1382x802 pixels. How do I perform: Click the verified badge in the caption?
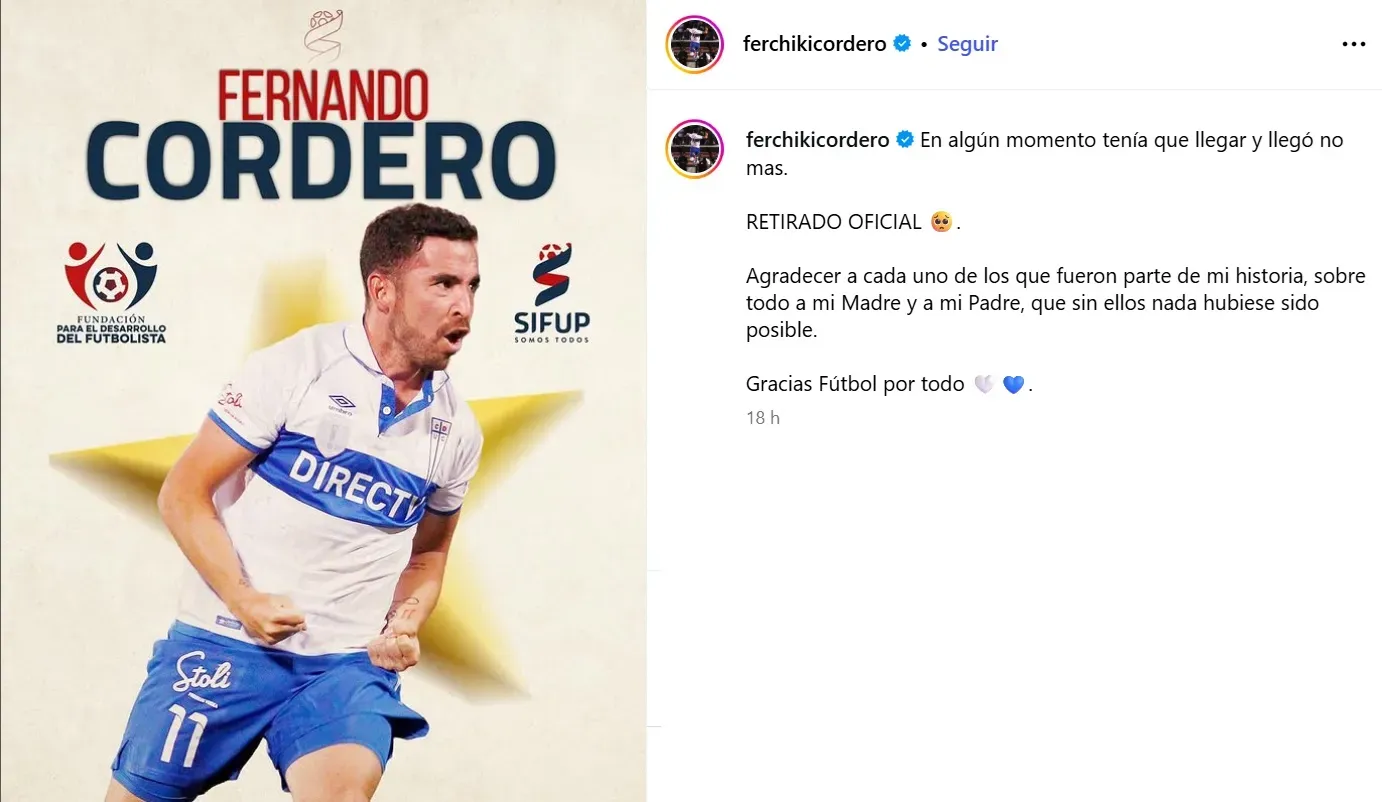(905, 140)
